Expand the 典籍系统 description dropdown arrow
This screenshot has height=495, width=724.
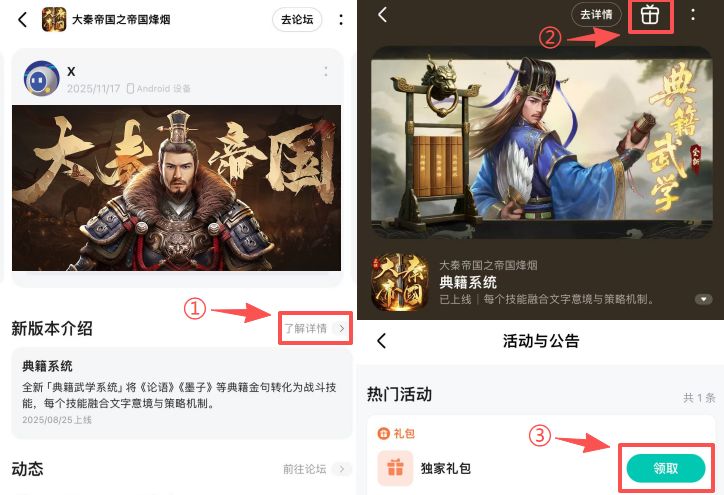(703, 299)
